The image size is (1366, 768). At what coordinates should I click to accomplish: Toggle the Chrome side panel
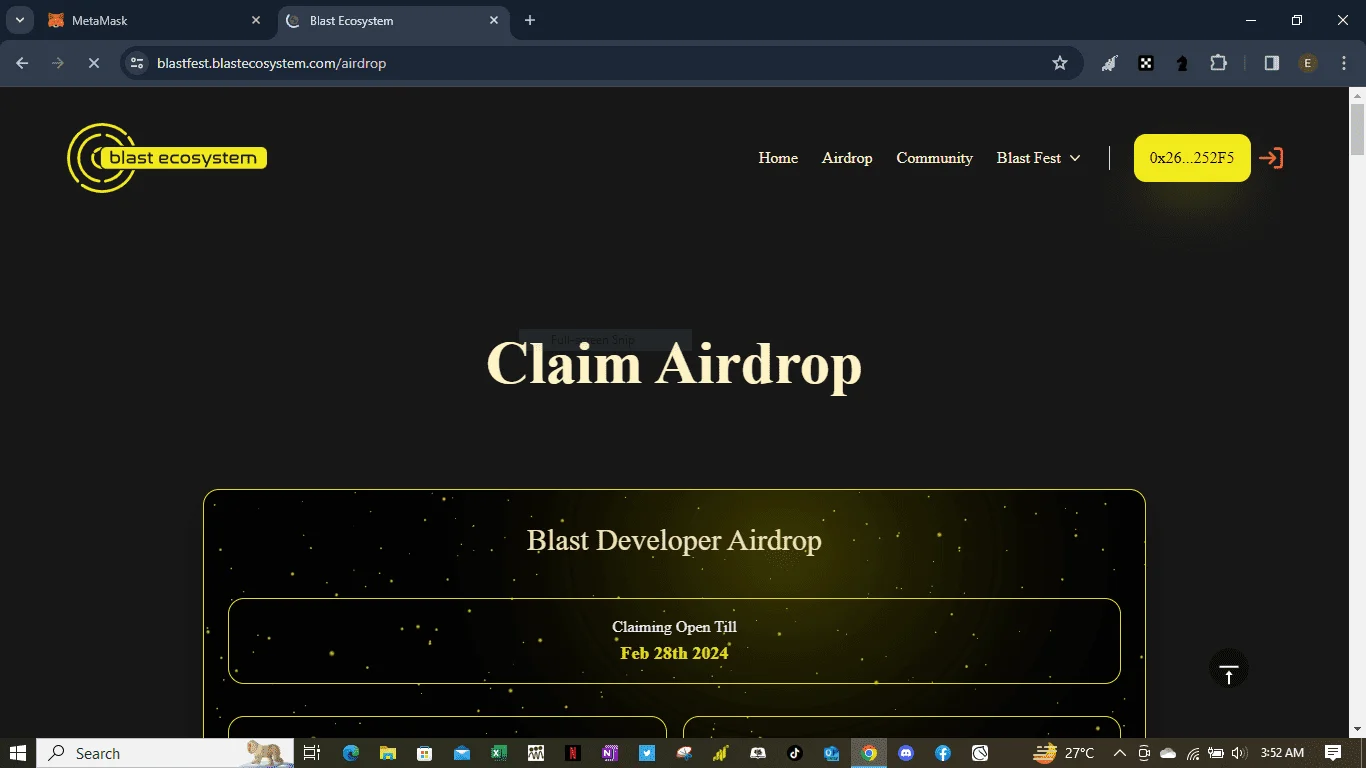1272,63
